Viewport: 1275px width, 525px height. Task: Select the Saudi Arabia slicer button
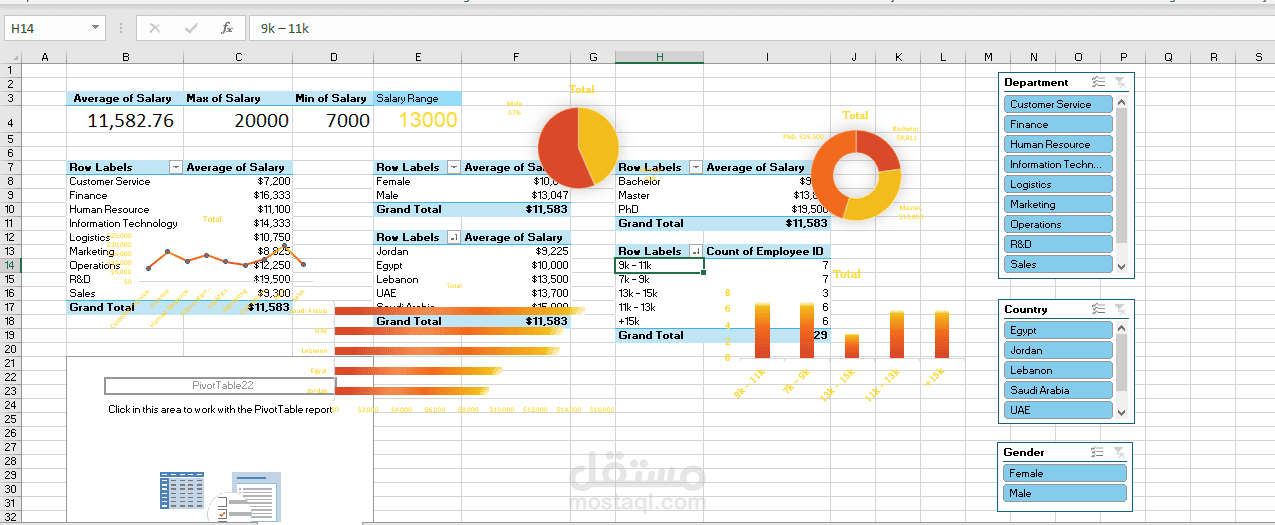[x=1058, y=390]
